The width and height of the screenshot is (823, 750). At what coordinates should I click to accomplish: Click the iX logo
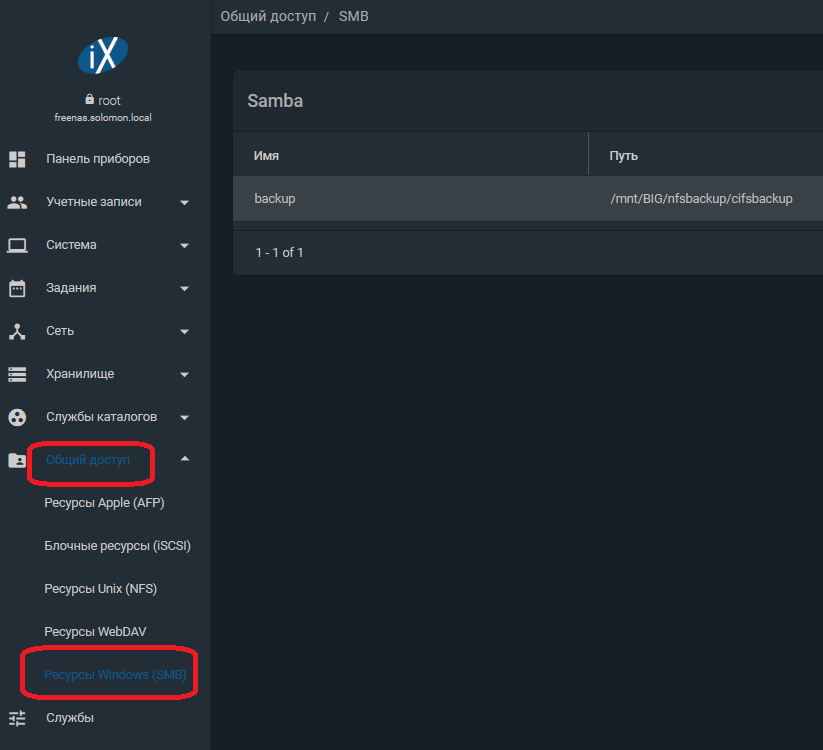(103, 55)
